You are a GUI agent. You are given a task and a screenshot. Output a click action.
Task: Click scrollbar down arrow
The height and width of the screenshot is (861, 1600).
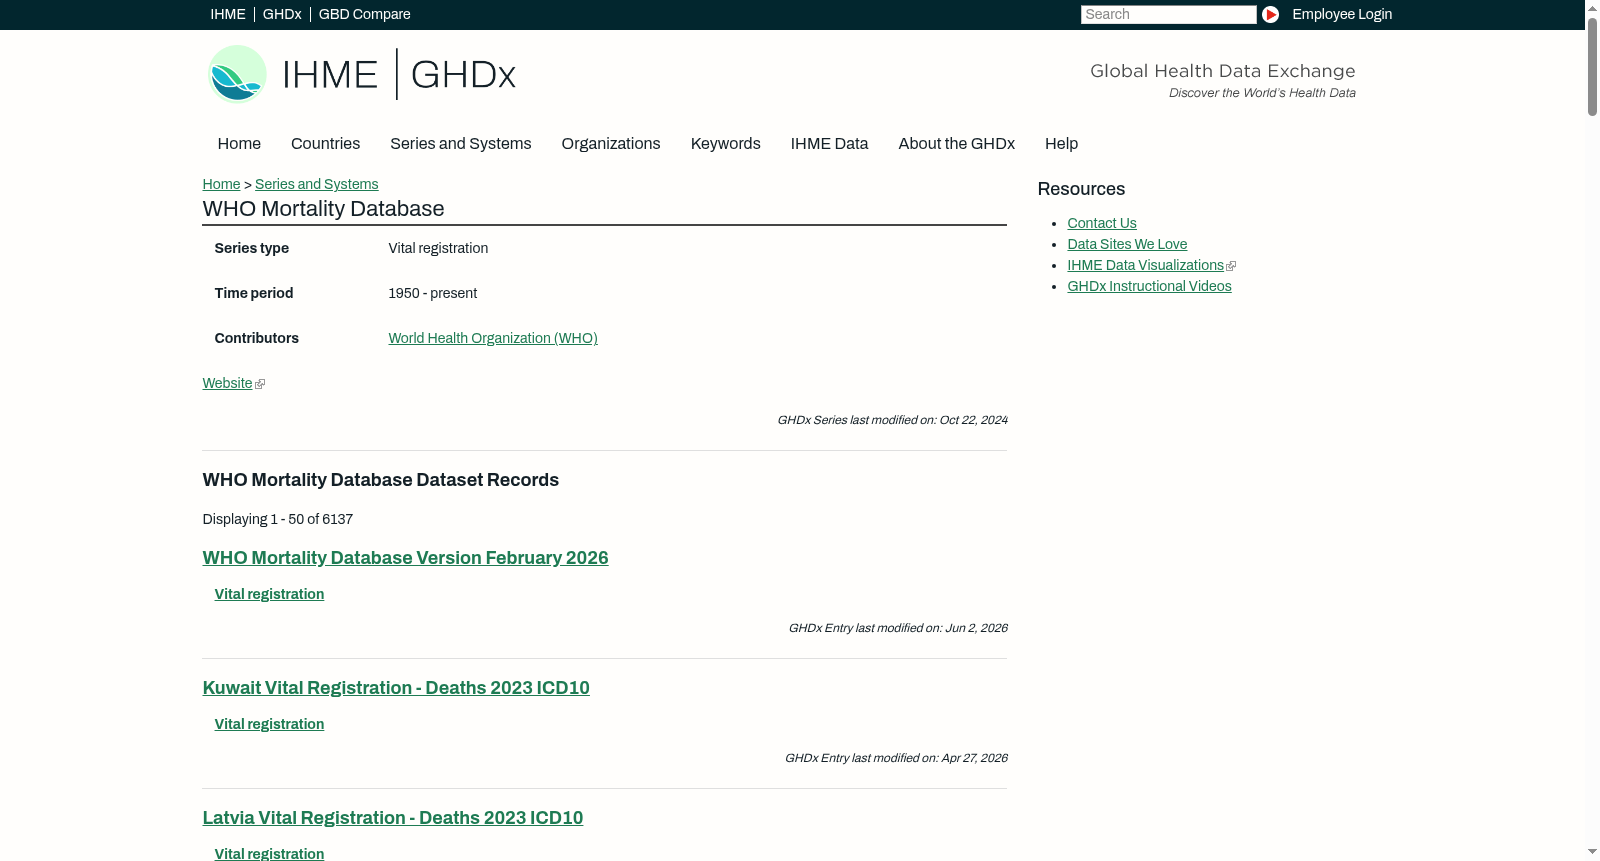pos(1592,853)
